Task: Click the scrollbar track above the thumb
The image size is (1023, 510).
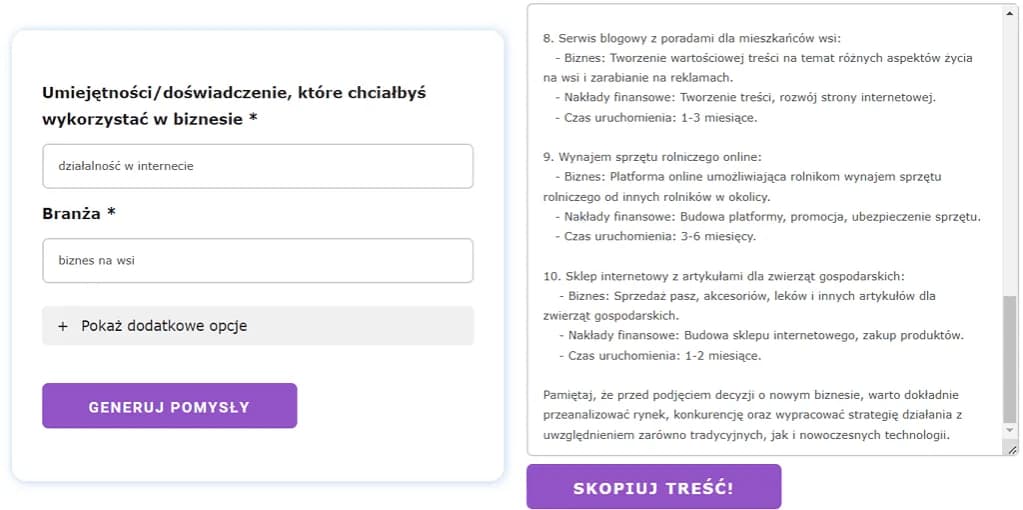Action: pyautogui.click(x=1009, y=150)
